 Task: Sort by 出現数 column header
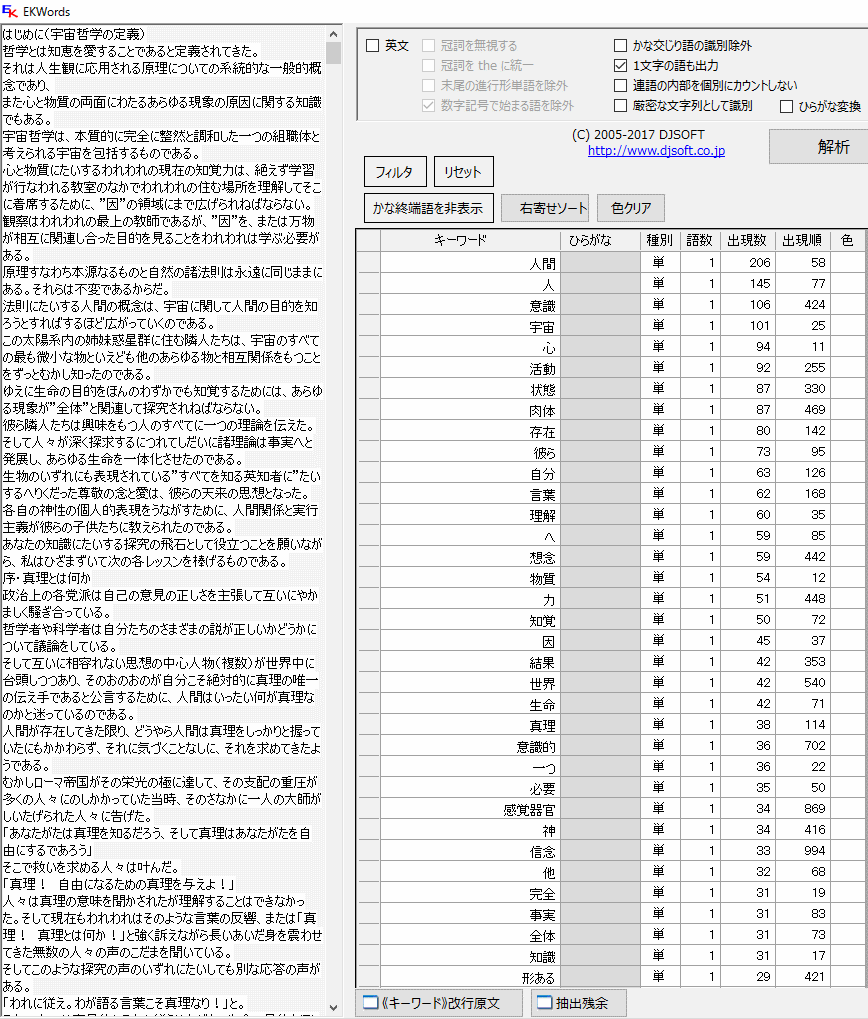(x=748, y=240)
